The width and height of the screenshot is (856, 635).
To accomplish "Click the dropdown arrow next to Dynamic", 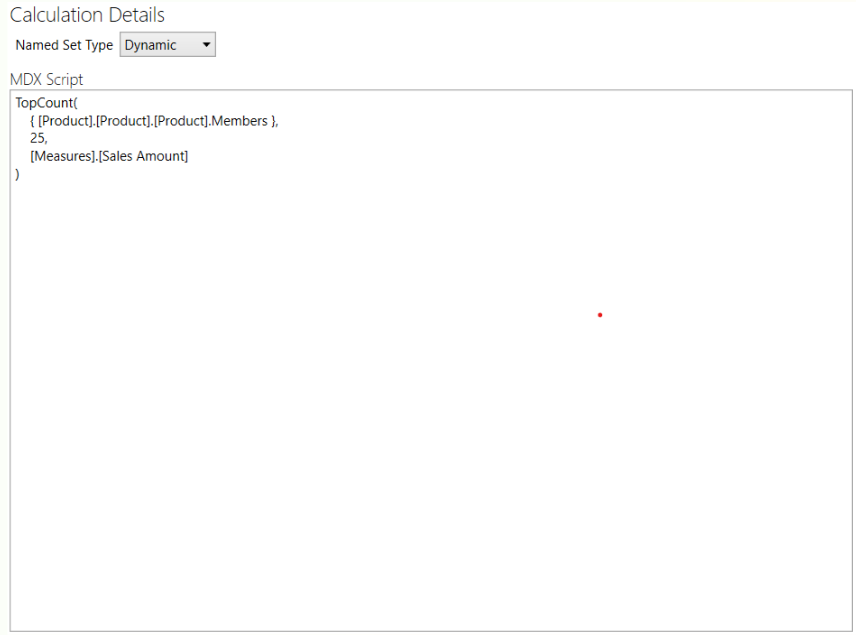I will [x=207, y=44].
